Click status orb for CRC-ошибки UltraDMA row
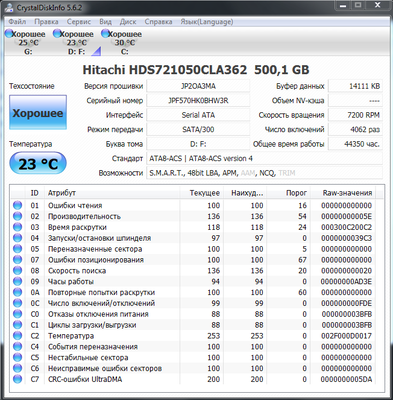 pos(17,379)
